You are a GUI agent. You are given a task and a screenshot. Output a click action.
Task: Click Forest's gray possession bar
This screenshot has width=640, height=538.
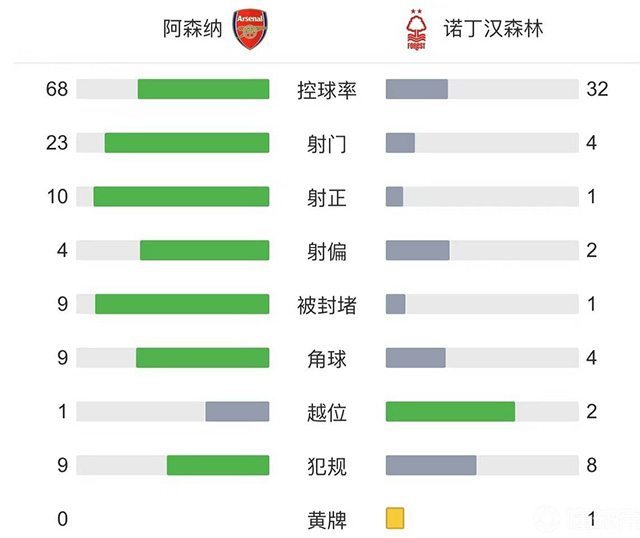(416, 89)
